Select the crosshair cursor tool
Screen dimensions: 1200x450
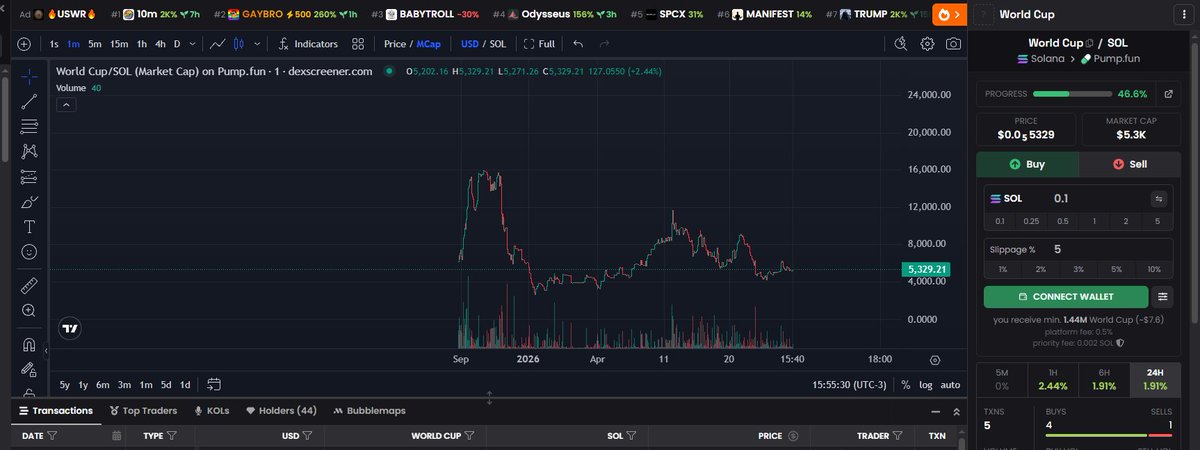(29, 77)
